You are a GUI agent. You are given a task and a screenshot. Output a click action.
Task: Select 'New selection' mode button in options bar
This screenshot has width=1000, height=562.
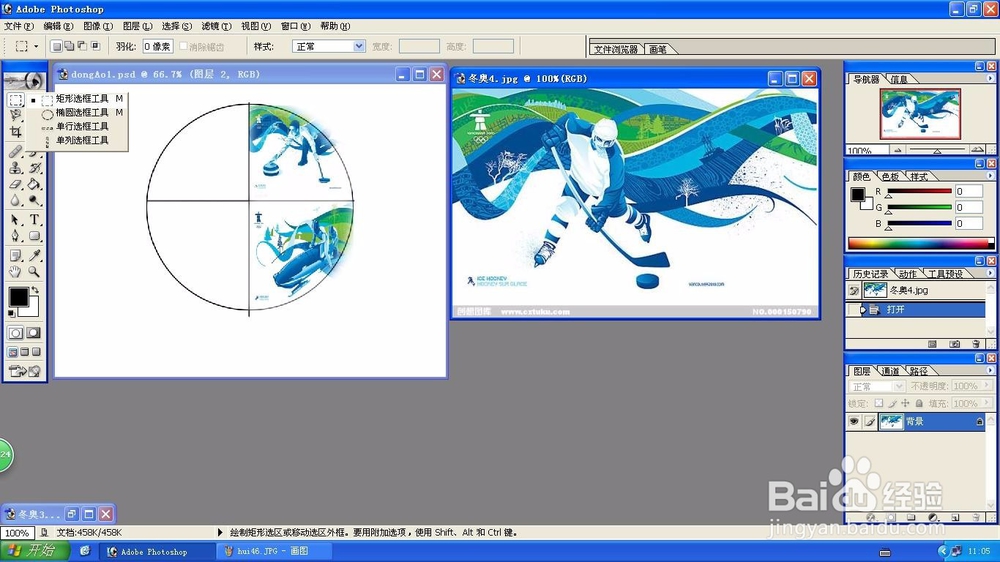point(56,46)
